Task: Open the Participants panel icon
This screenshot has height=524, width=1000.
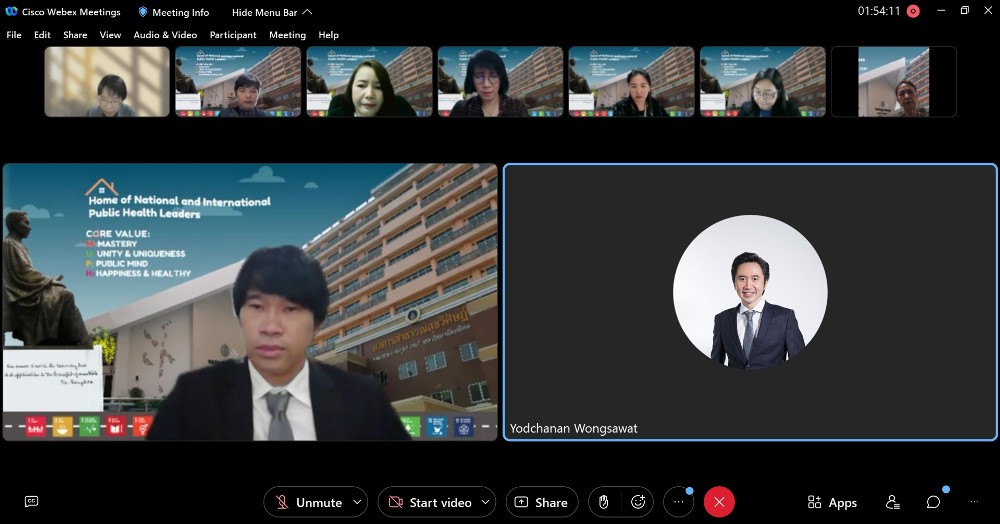Action: pos(893,502)
